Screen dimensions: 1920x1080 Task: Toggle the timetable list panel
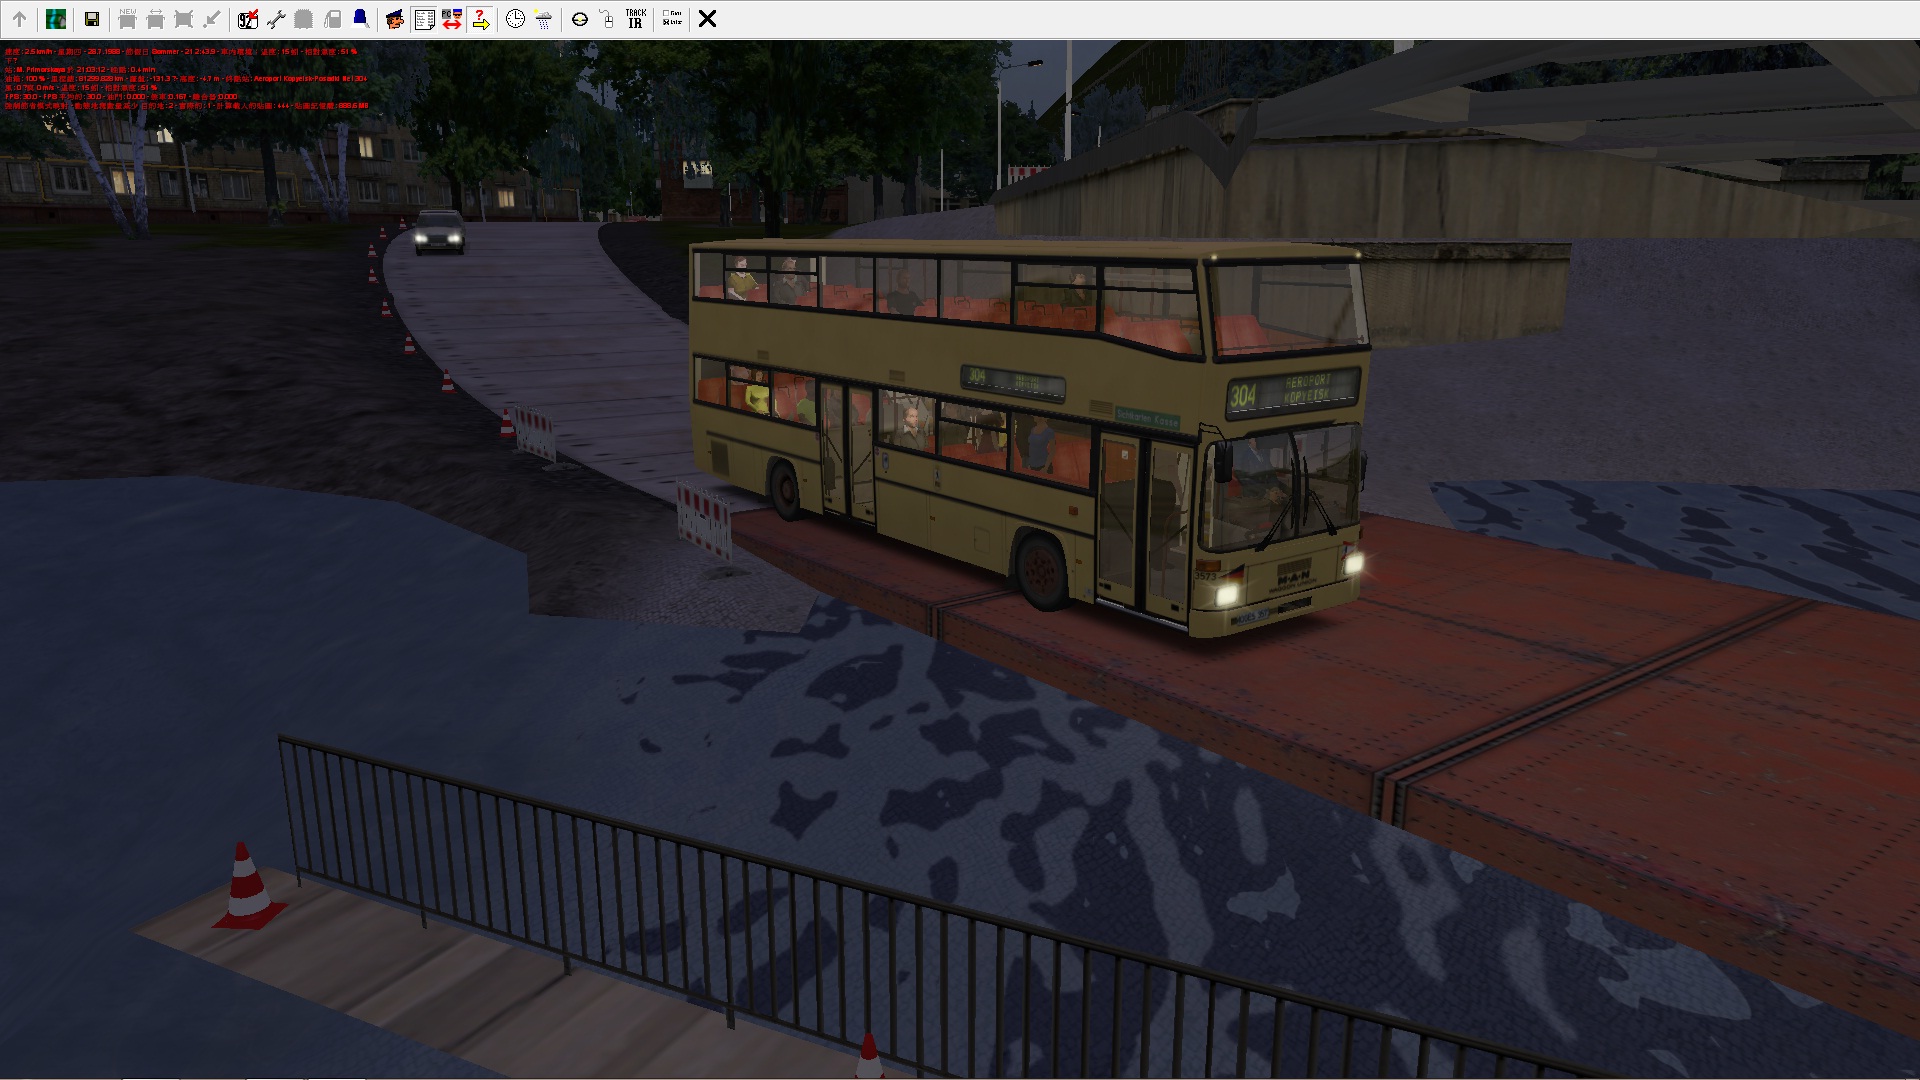coord(424,19)
